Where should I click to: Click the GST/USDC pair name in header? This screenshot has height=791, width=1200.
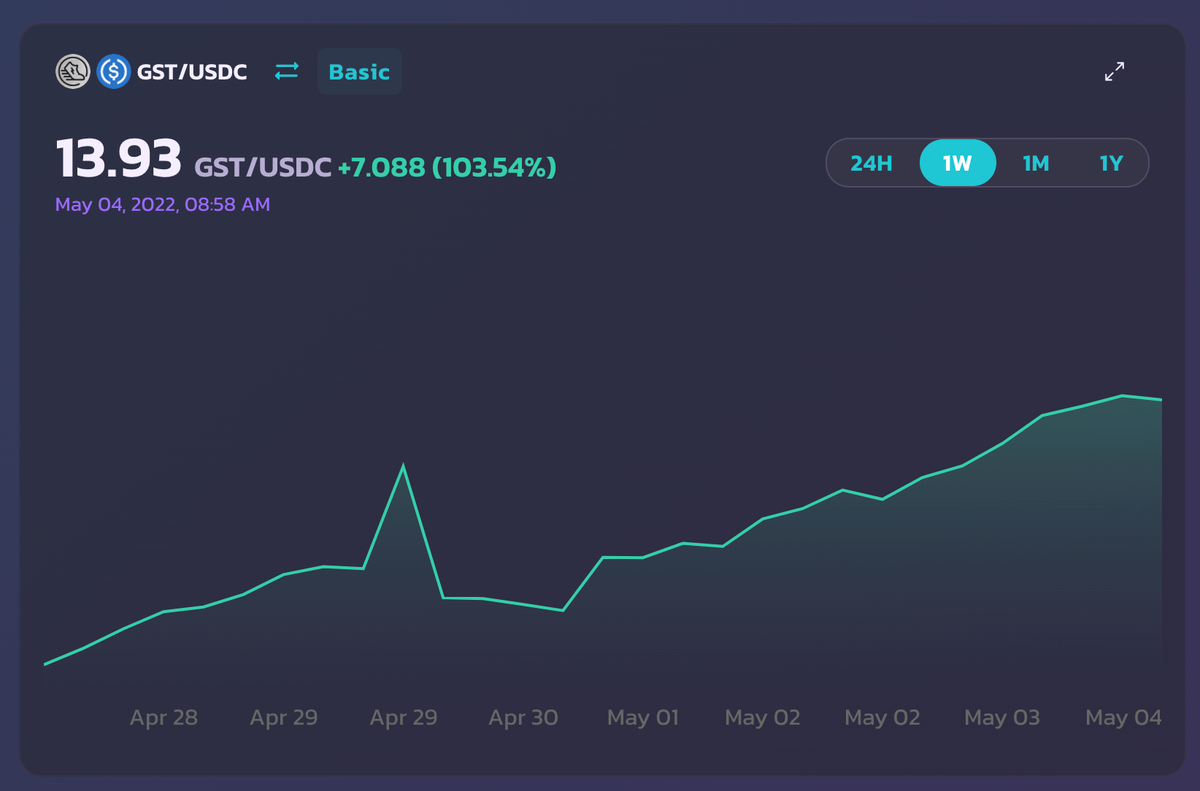pos(192,72)
